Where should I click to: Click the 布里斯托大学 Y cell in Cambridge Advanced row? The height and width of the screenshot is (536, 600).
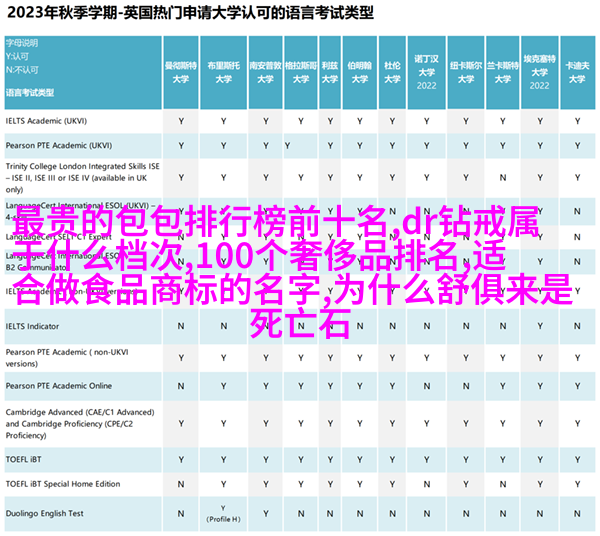coord(223,424)
